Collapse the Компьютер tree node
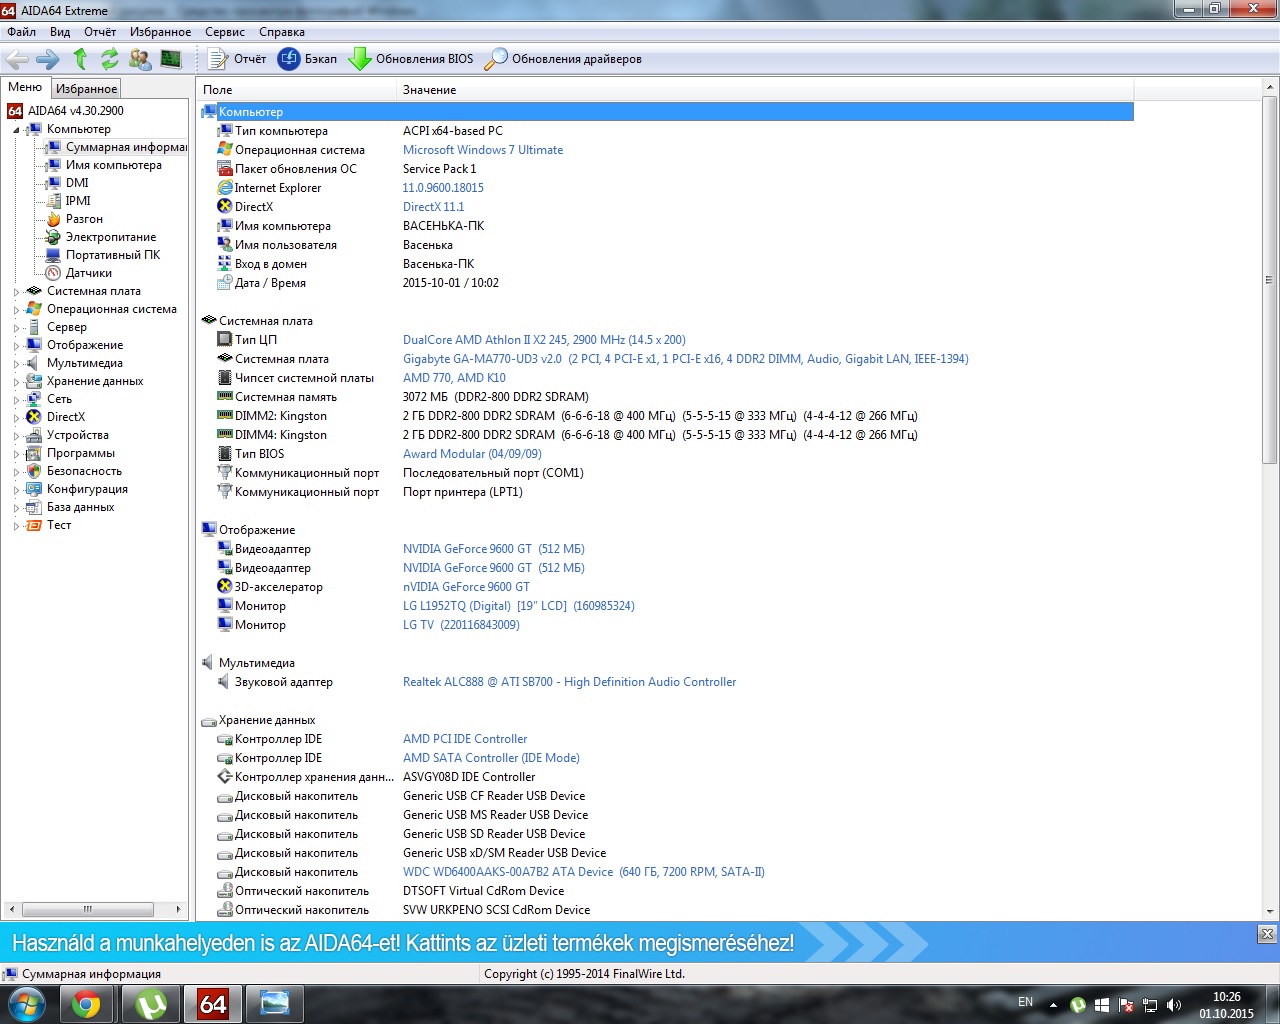This screenshot has height=1024, width=1280. tap(16, 130)
